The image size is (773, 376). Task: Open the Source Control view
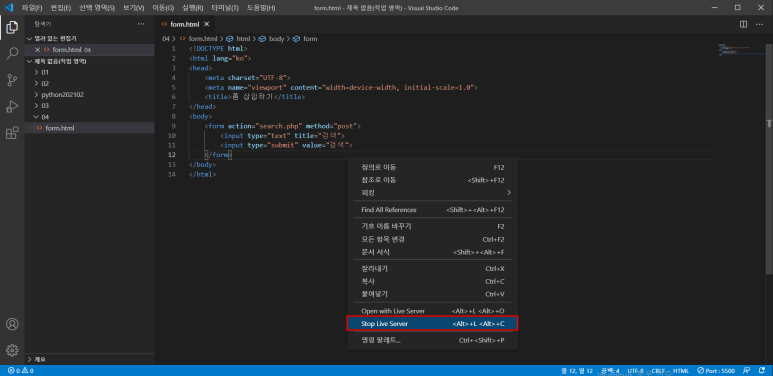click(x=12, y=80)
